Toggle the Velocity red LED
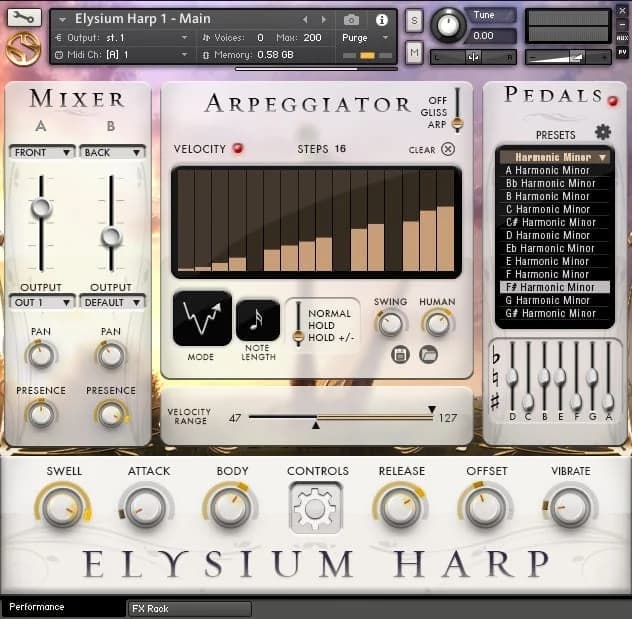The width and height of the screenshot is (632, 619). pos(238,148)
